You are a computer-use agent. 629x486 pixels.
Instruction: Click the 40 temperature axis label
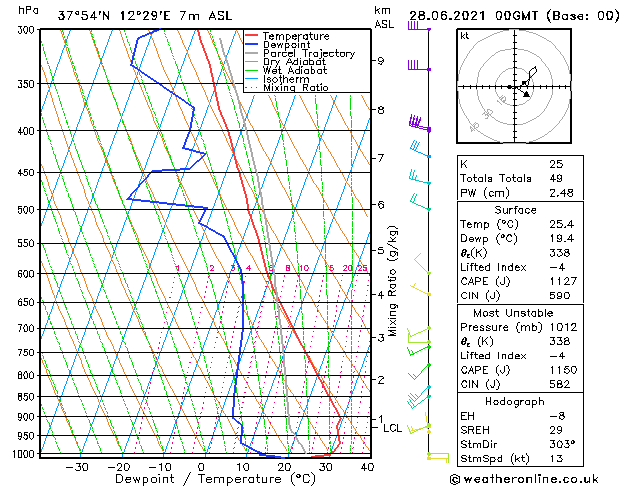[367, 467]
